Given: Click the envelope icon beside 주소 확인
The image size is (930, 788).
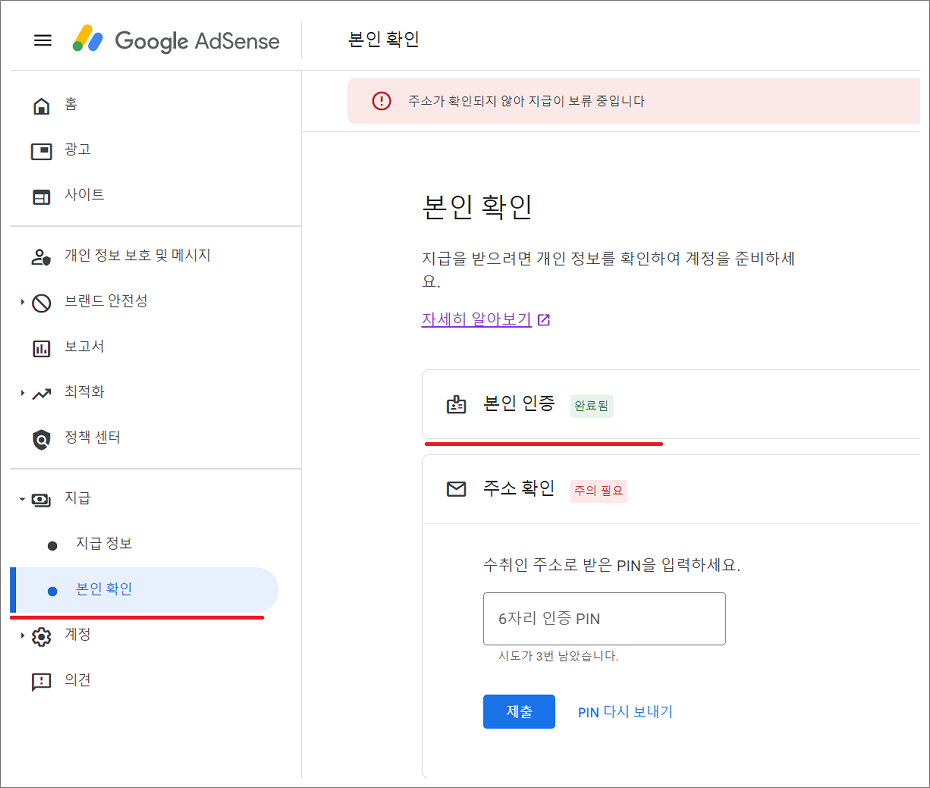Looking at the screenshot, I should point(456,489).
